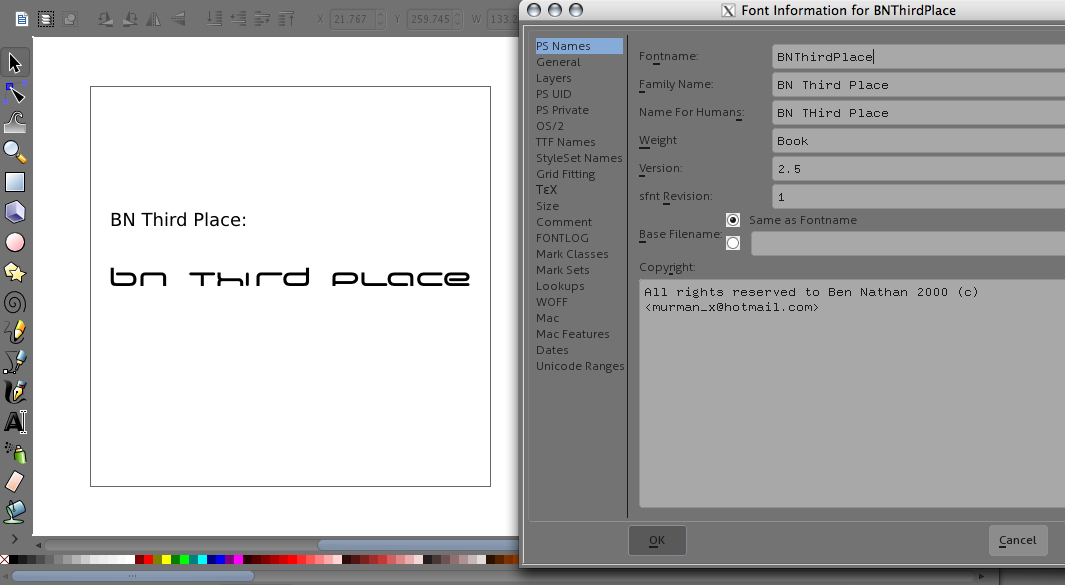Viewport: 1065px width, 585px height.
Task: Select the Ellipse tool
Action: (14, 242)
